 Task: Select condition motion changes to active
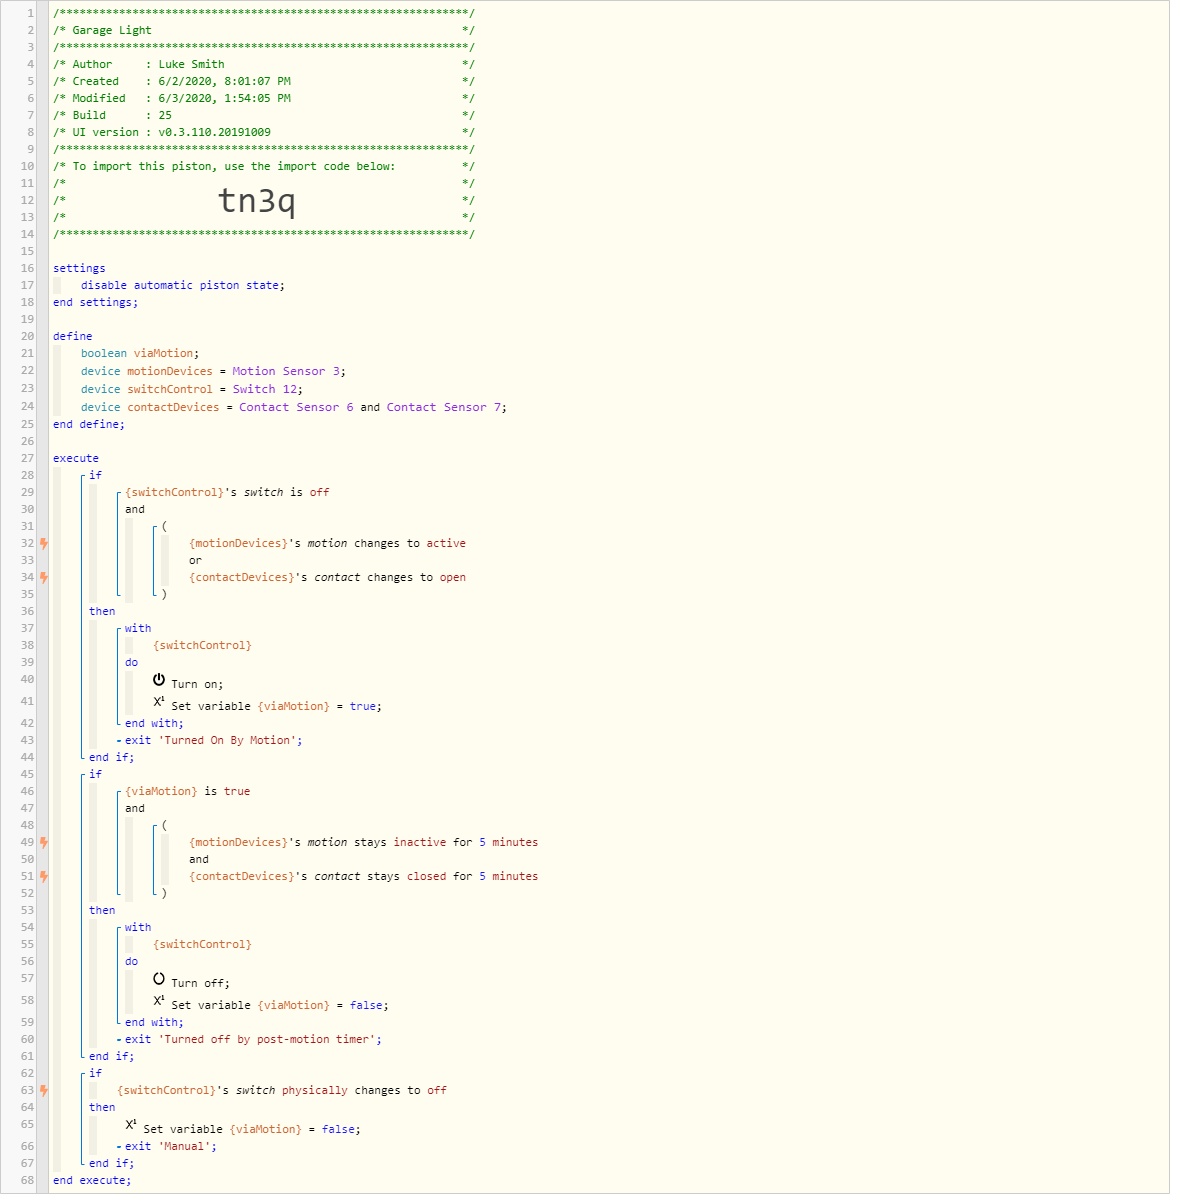pos(328,543)
